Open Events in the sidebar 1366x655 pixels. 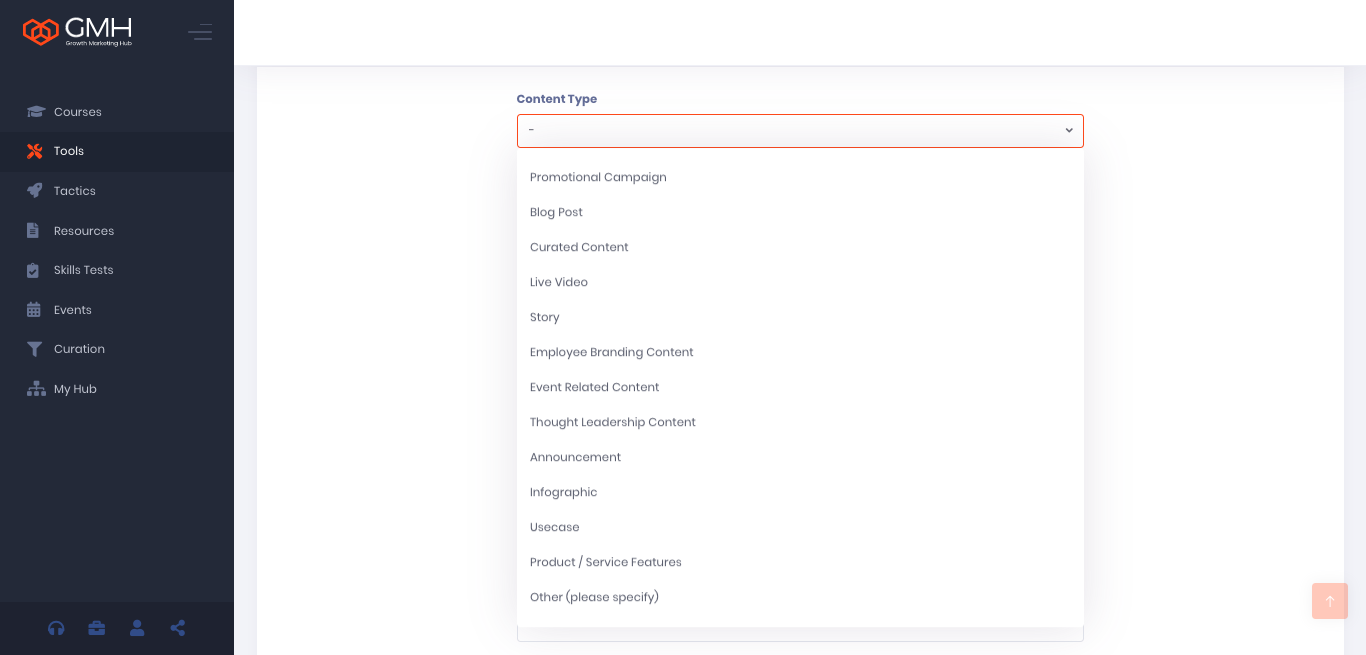tap(117, 310)
